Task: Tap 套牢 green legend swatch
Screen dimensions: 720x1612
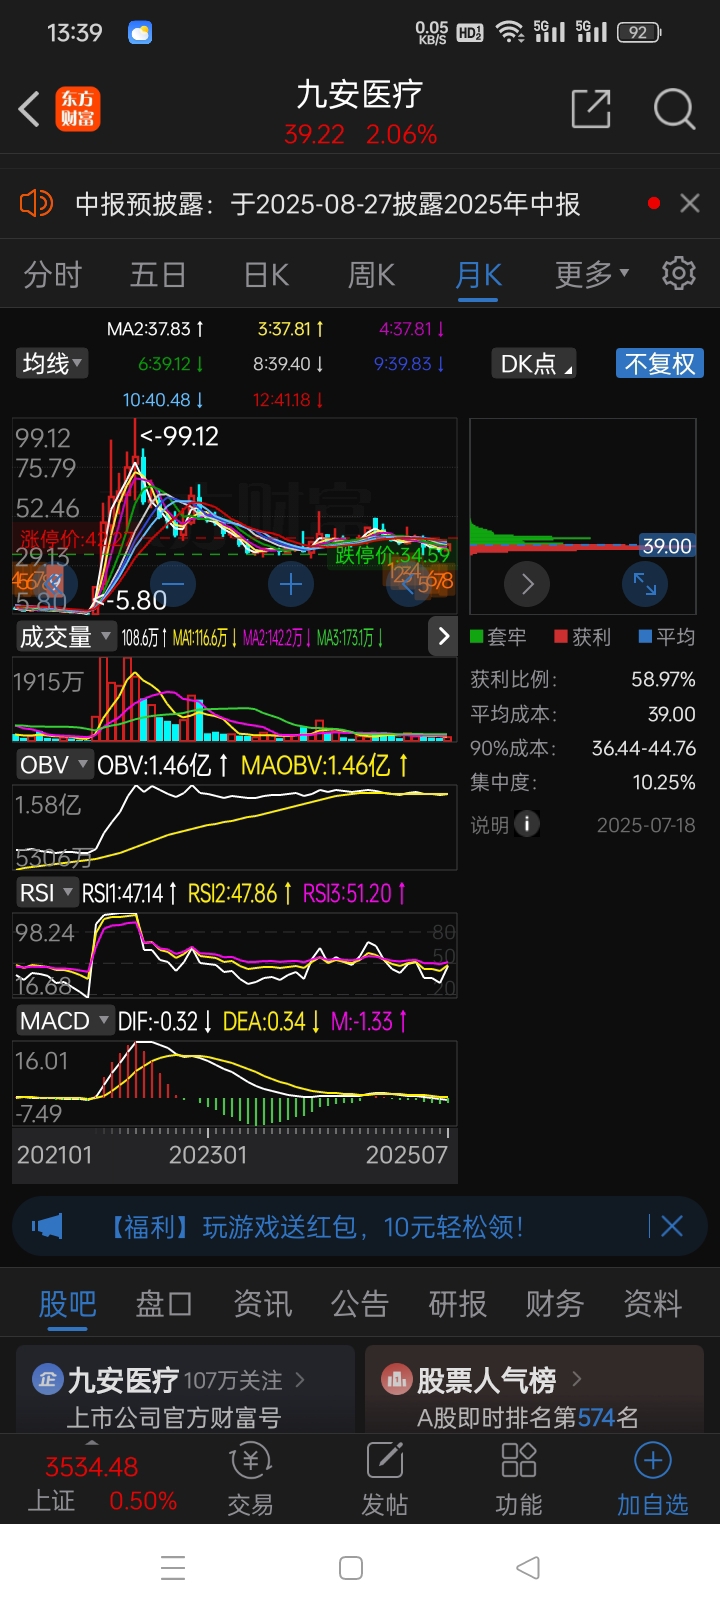Action: point(477,636)
